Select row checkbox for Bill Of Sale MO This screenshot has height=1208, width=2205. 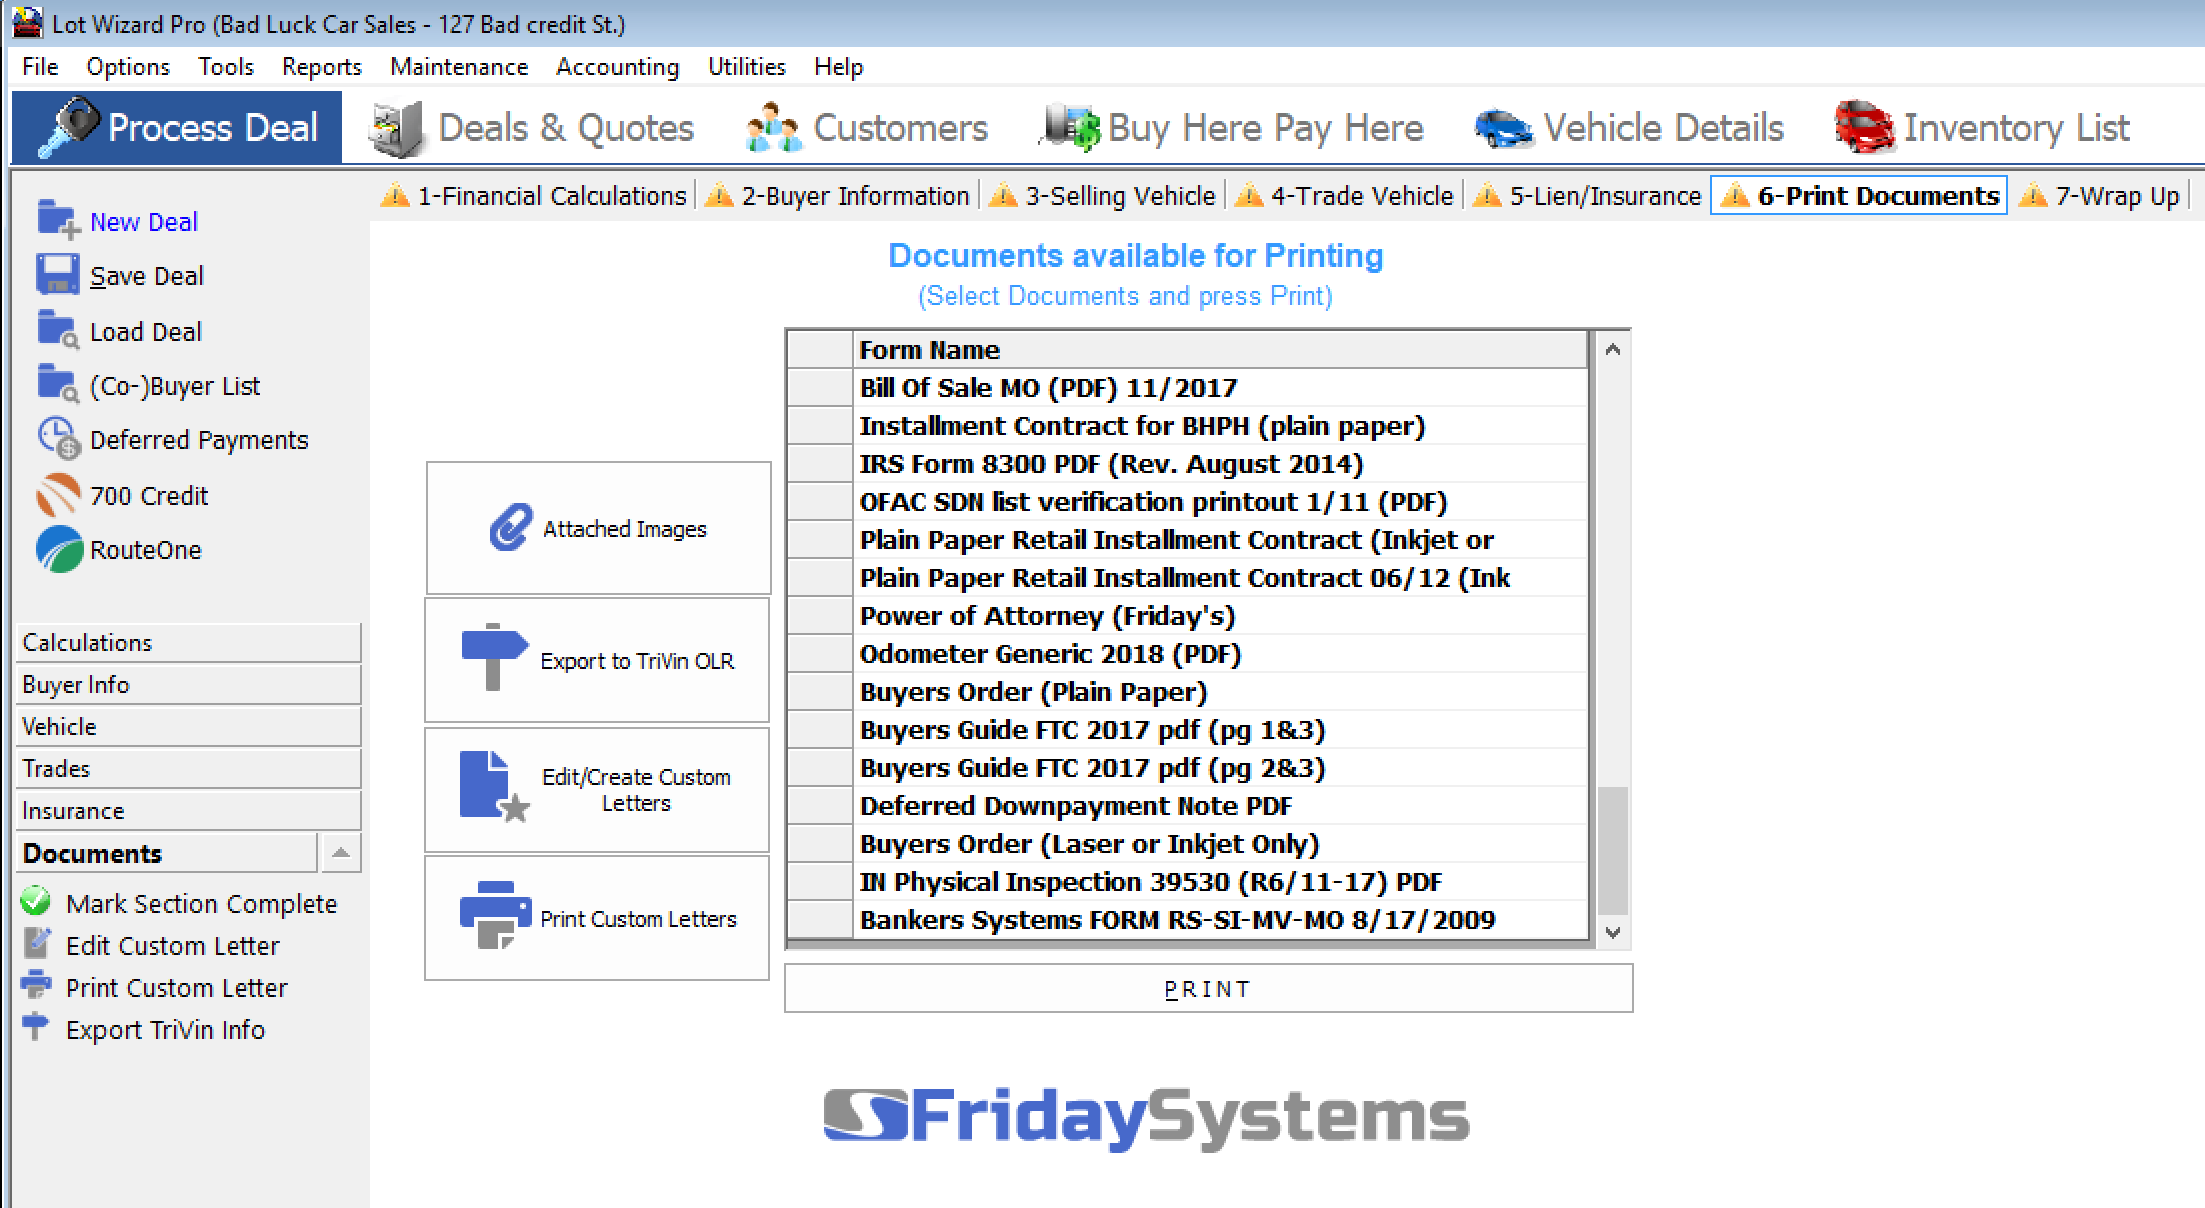pyautogui.click(x=819, y=388)
